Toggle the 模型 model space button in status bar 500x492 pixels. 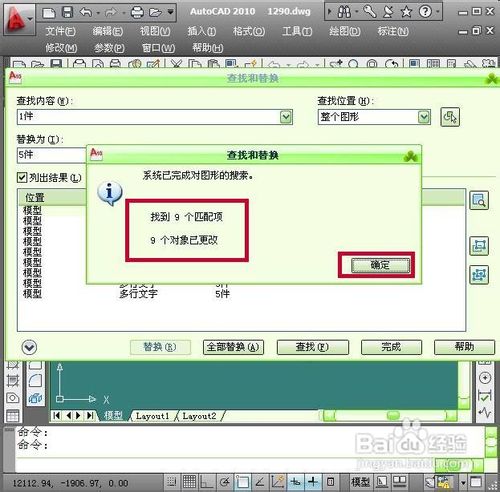click(x=360, y=482)
